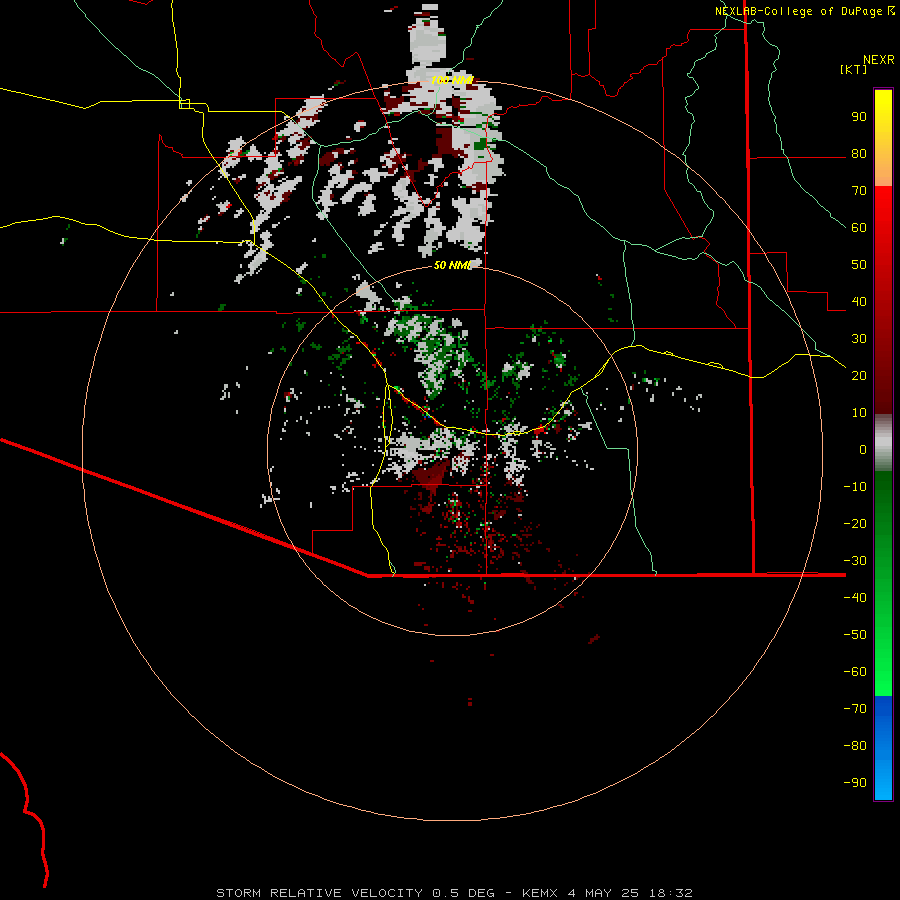The height and width of the screenshot is (900, 900).
Task: Click the -30 value on velocity scale
Action: [855, 561]
